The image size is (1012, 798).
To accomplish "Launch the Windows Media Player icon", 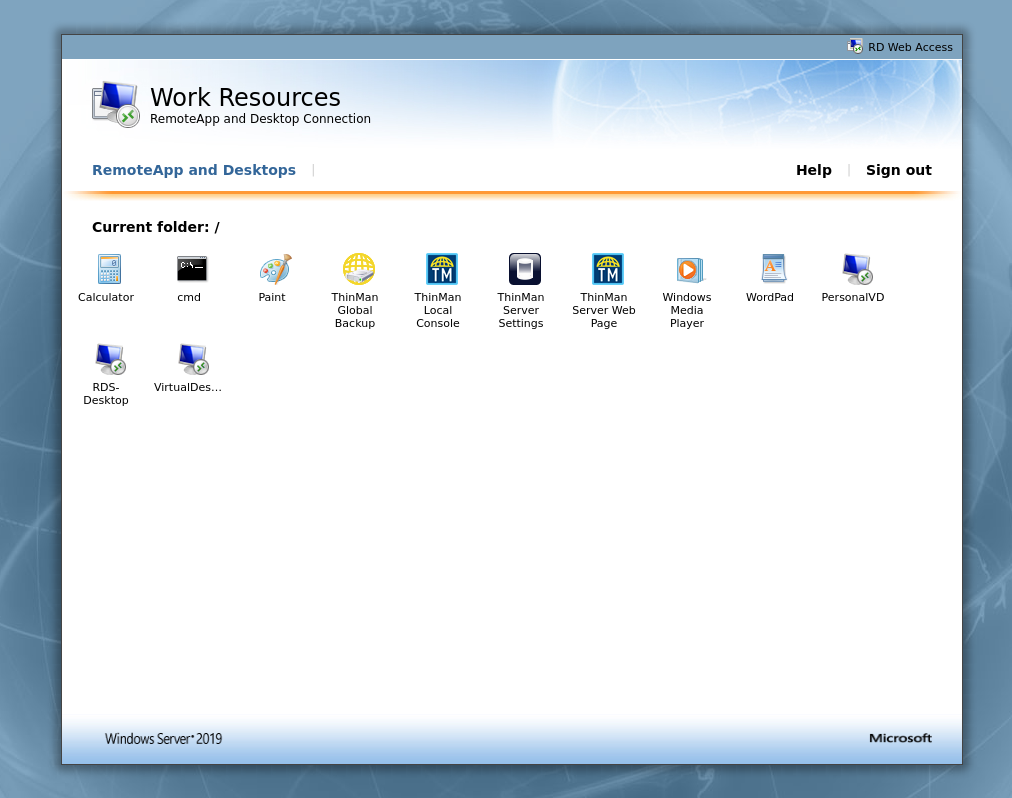I will (x=690, y=269).
